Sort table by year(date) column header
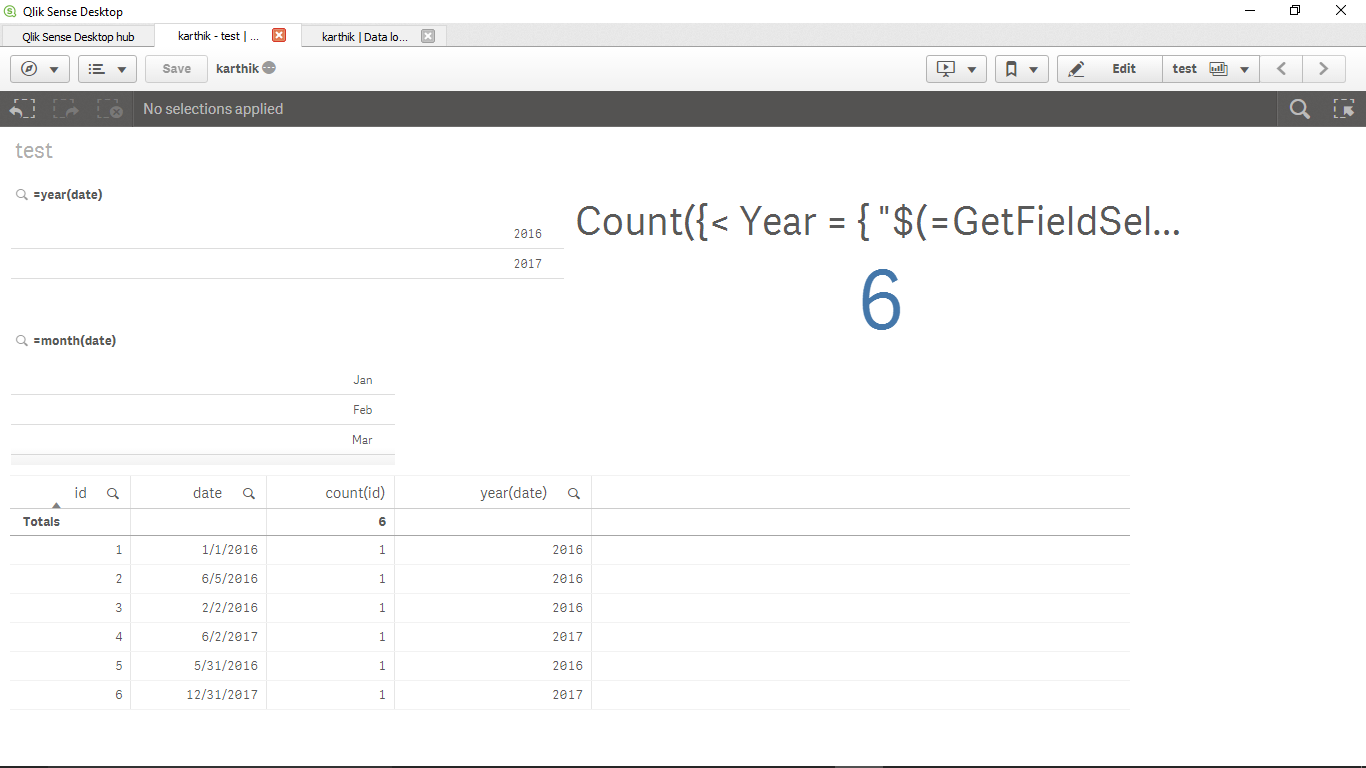 point(514,493)
